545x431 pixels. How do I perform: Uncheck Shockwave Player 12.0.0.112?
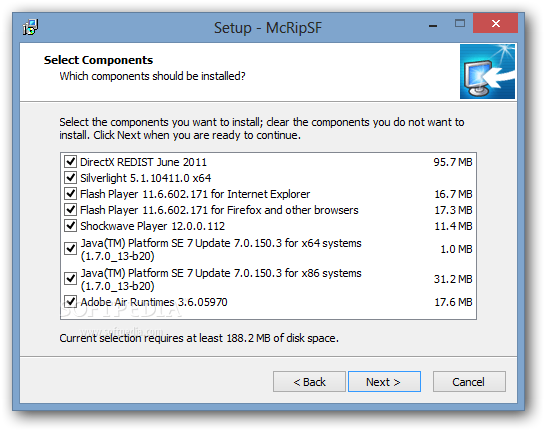[71, 226]
